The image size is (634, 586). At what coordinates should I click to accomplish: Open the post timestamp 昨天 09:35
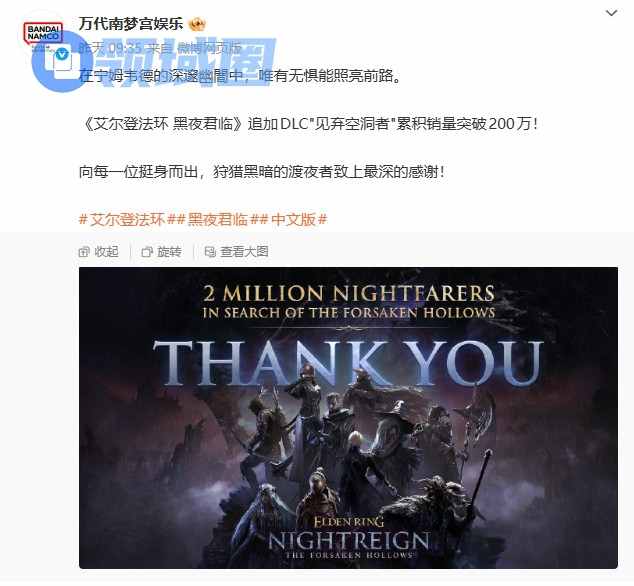pos(110,49)
